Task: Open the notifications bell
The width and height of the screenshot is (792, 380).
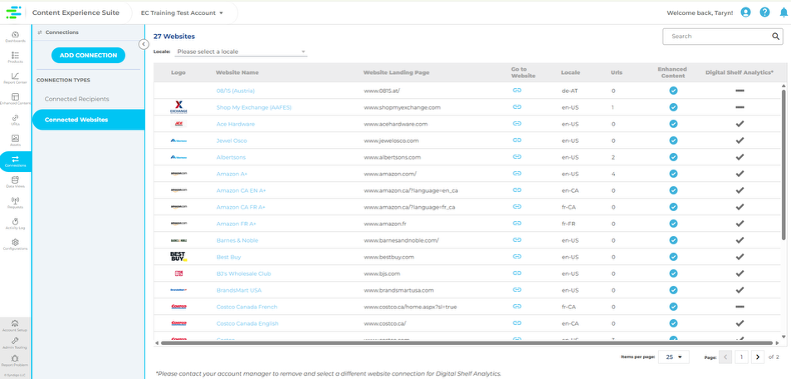Action: point(783,13)
